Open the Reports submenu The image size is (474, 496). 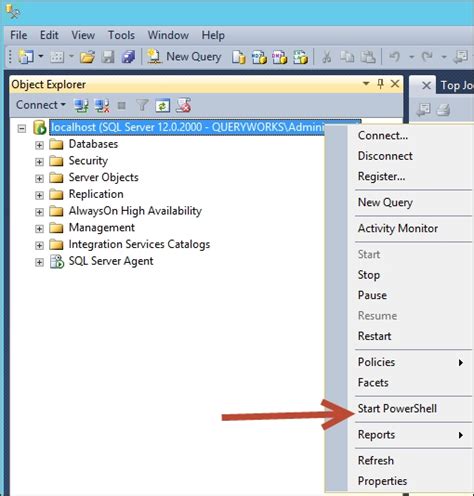pos(410,435)
